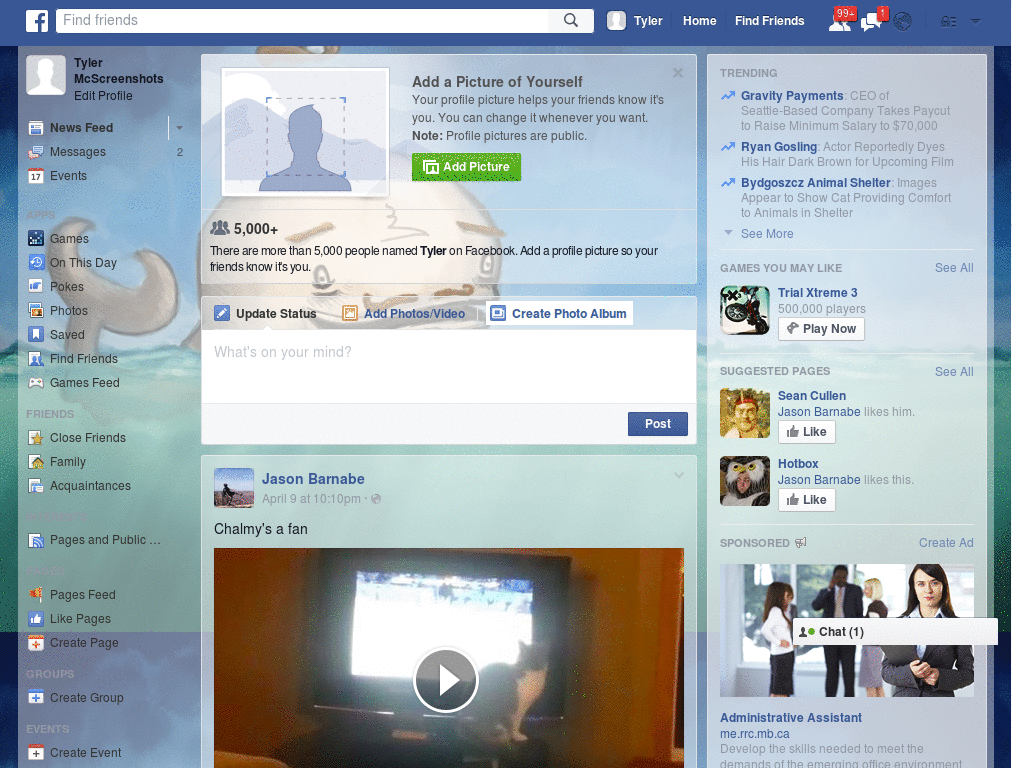Click Jason Barnabe's post avatar thumbnail

(234, 488)
